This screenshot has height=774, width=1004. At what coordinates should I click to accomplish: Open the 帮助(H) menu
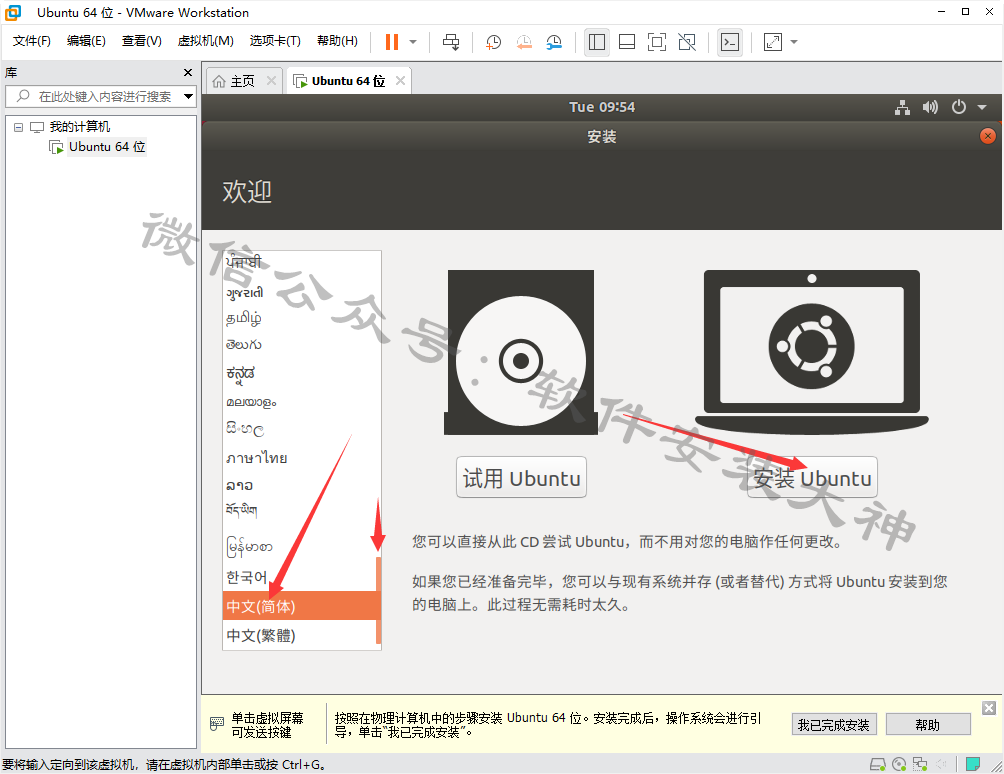point(337,41)
